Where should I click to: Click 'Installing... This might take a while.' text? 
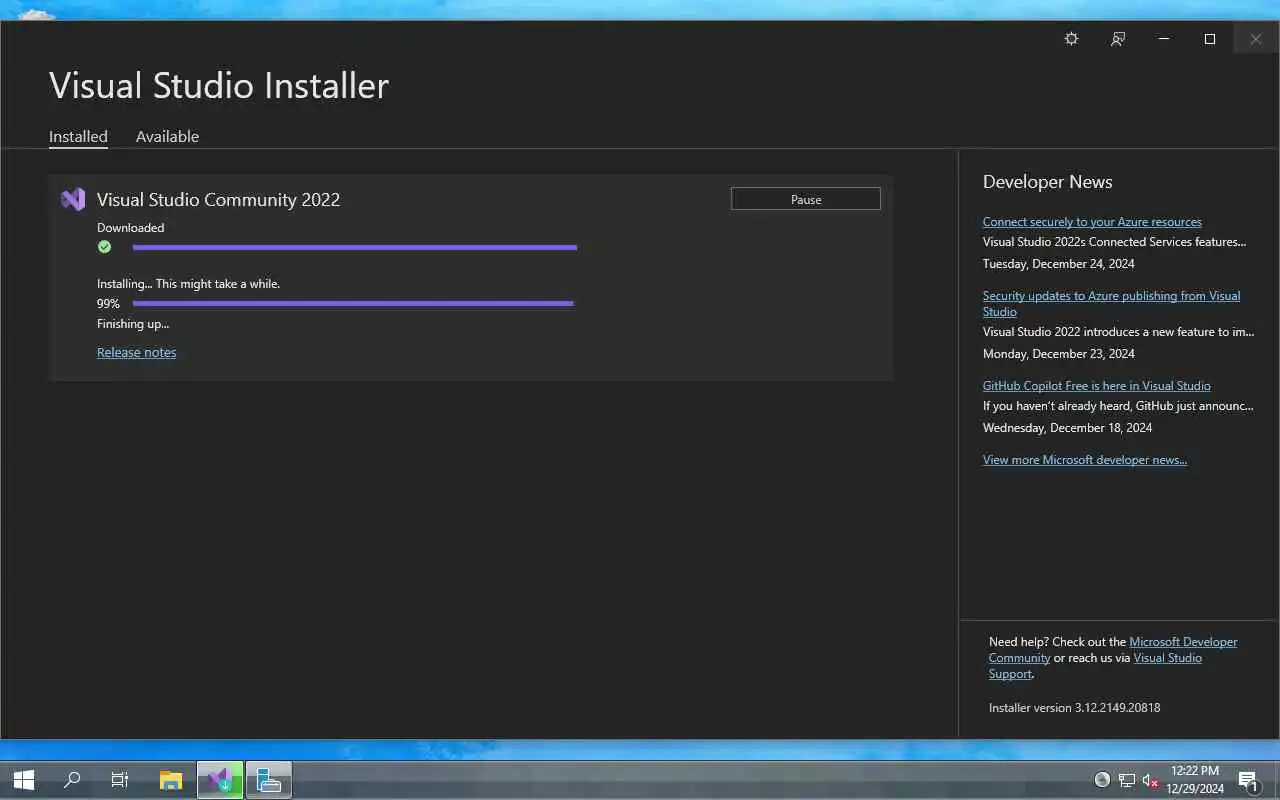[188, 284]
